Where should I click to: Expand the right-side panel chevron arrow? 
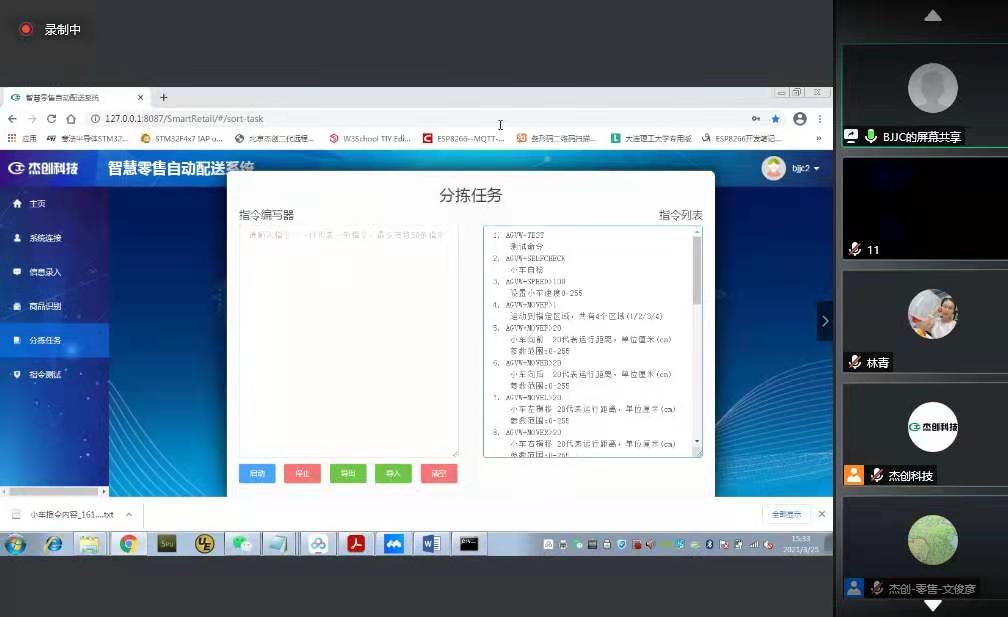pyautogui.click(x=824, y=321)
